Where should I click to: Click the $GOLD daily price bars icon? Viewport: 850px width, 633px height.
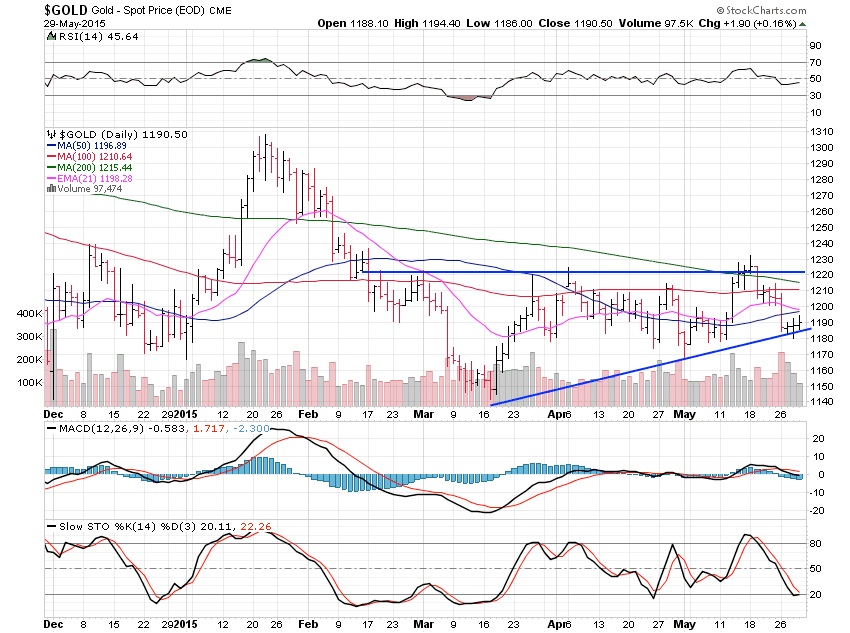52,134
